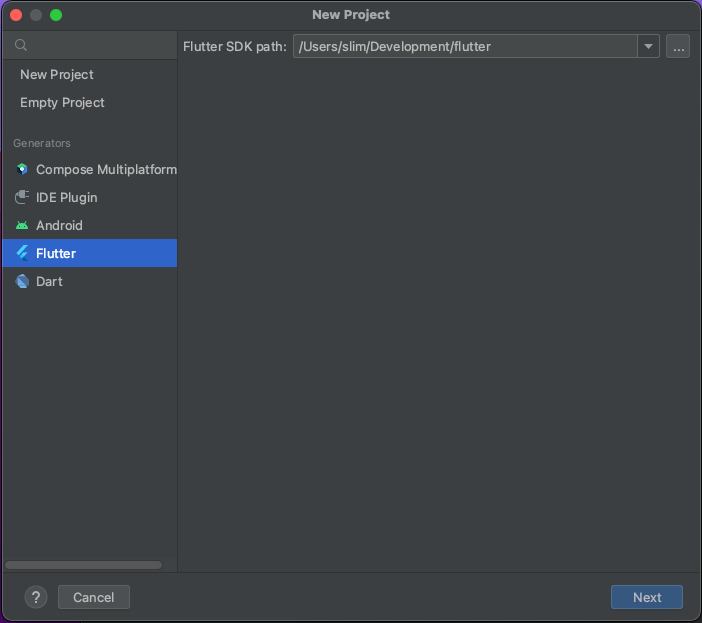The image size is (702, 623).
Task: Click the Compose Multiplatform hexagon icon
Action: (22, 169)
